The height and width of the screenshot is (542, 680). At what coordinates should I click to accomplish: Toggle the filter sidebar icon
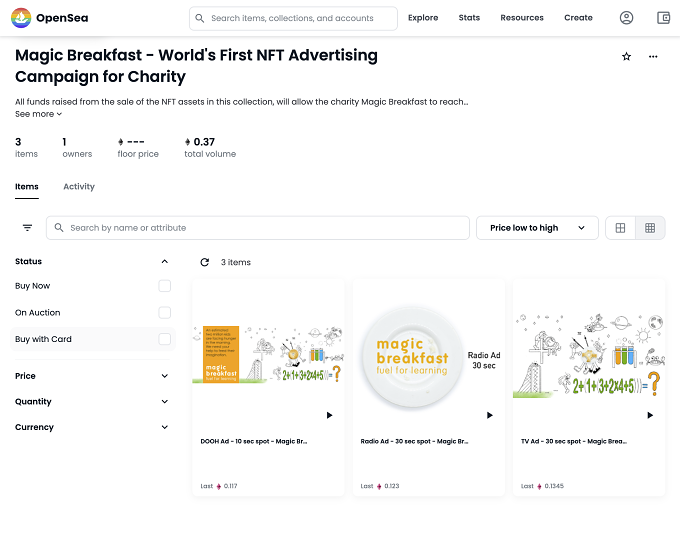coord(27,228)
